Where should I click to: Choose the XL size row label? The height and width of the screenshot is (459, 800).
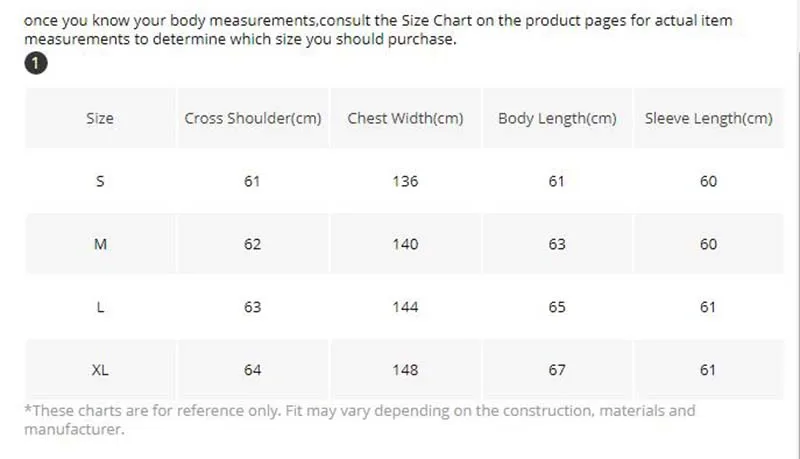100,370
